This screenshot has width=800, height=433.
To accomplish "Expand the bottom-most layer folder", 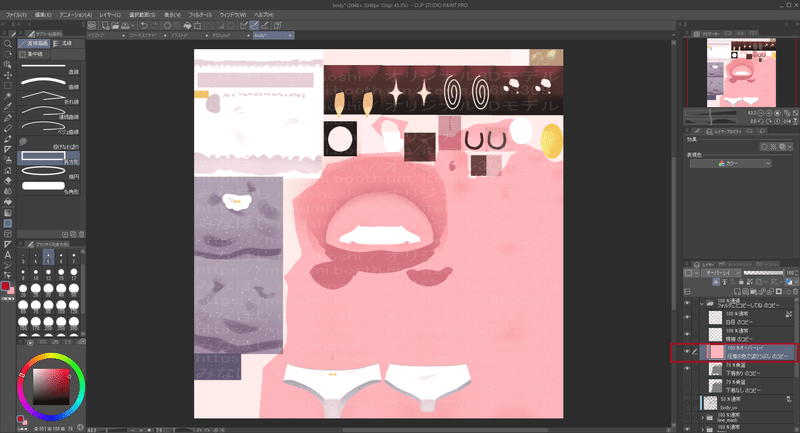I will tap(703, 429).
